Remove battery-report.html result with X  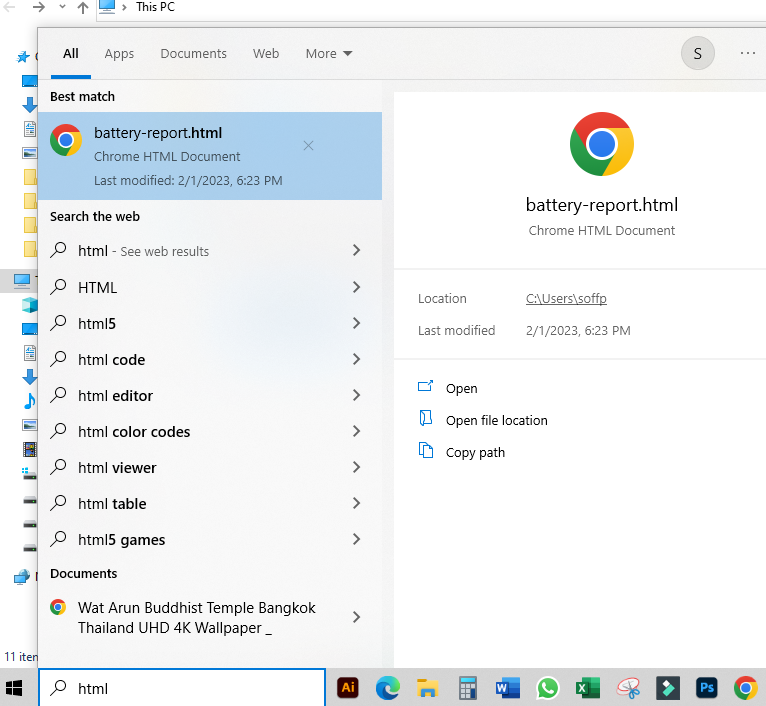pyautogui.click(x=308, y=146)
